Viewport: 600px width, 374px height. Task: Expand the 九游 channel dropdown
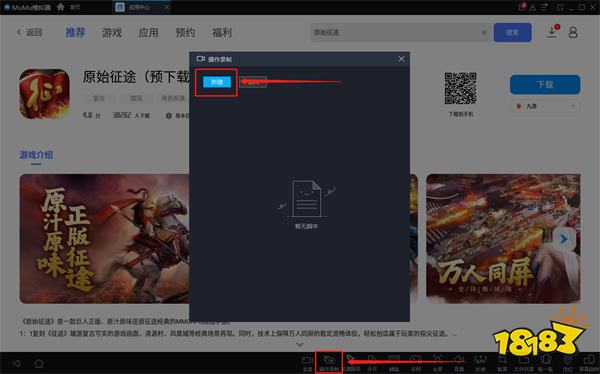(x=546, y=106)
